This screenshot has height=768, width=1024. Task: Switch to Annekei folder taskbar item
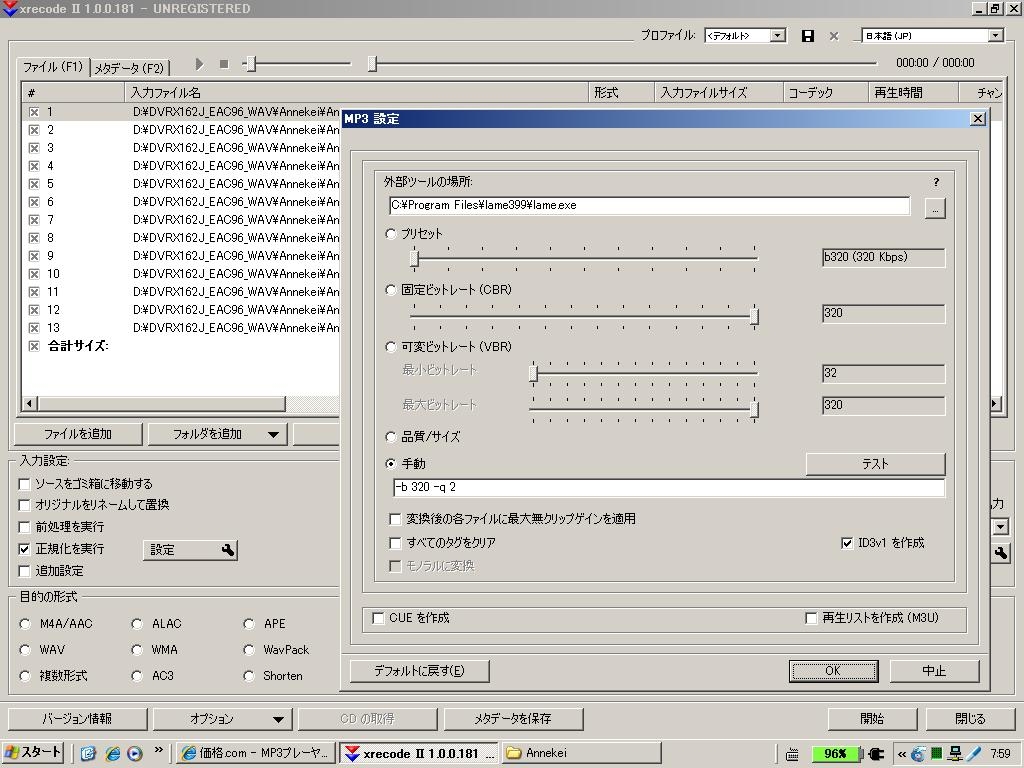point(581,753)
